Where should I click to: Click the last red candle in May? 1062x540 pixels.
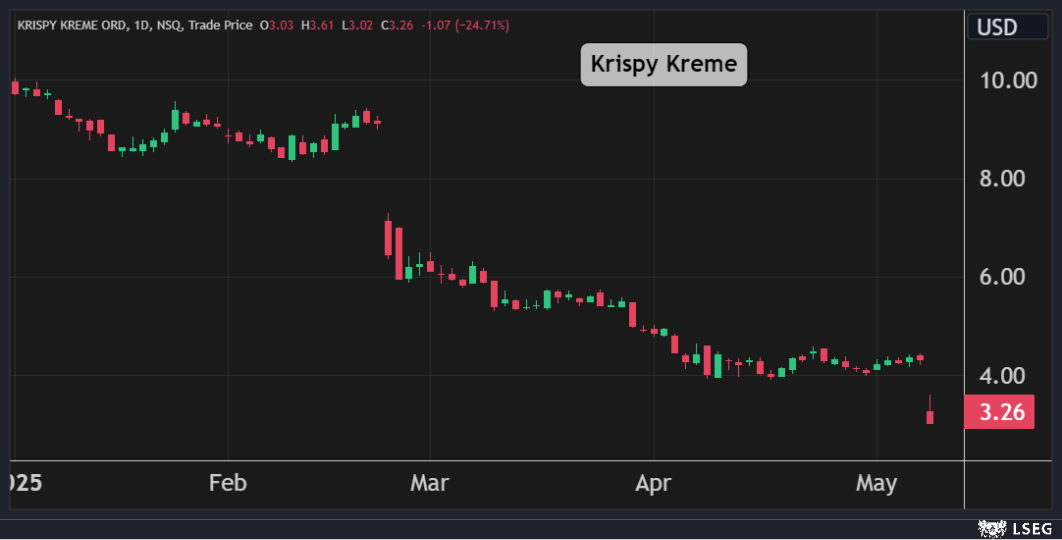pyautogui.click(x=930, y=416)
